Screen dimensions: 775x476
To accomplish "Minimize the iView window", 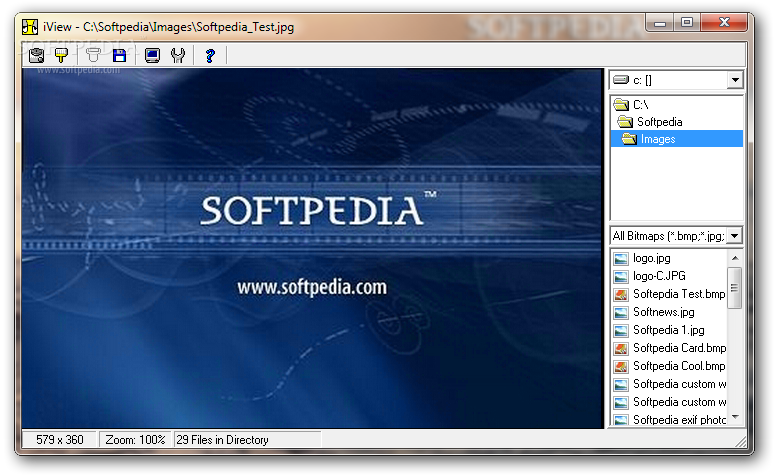I will point(660,22).
